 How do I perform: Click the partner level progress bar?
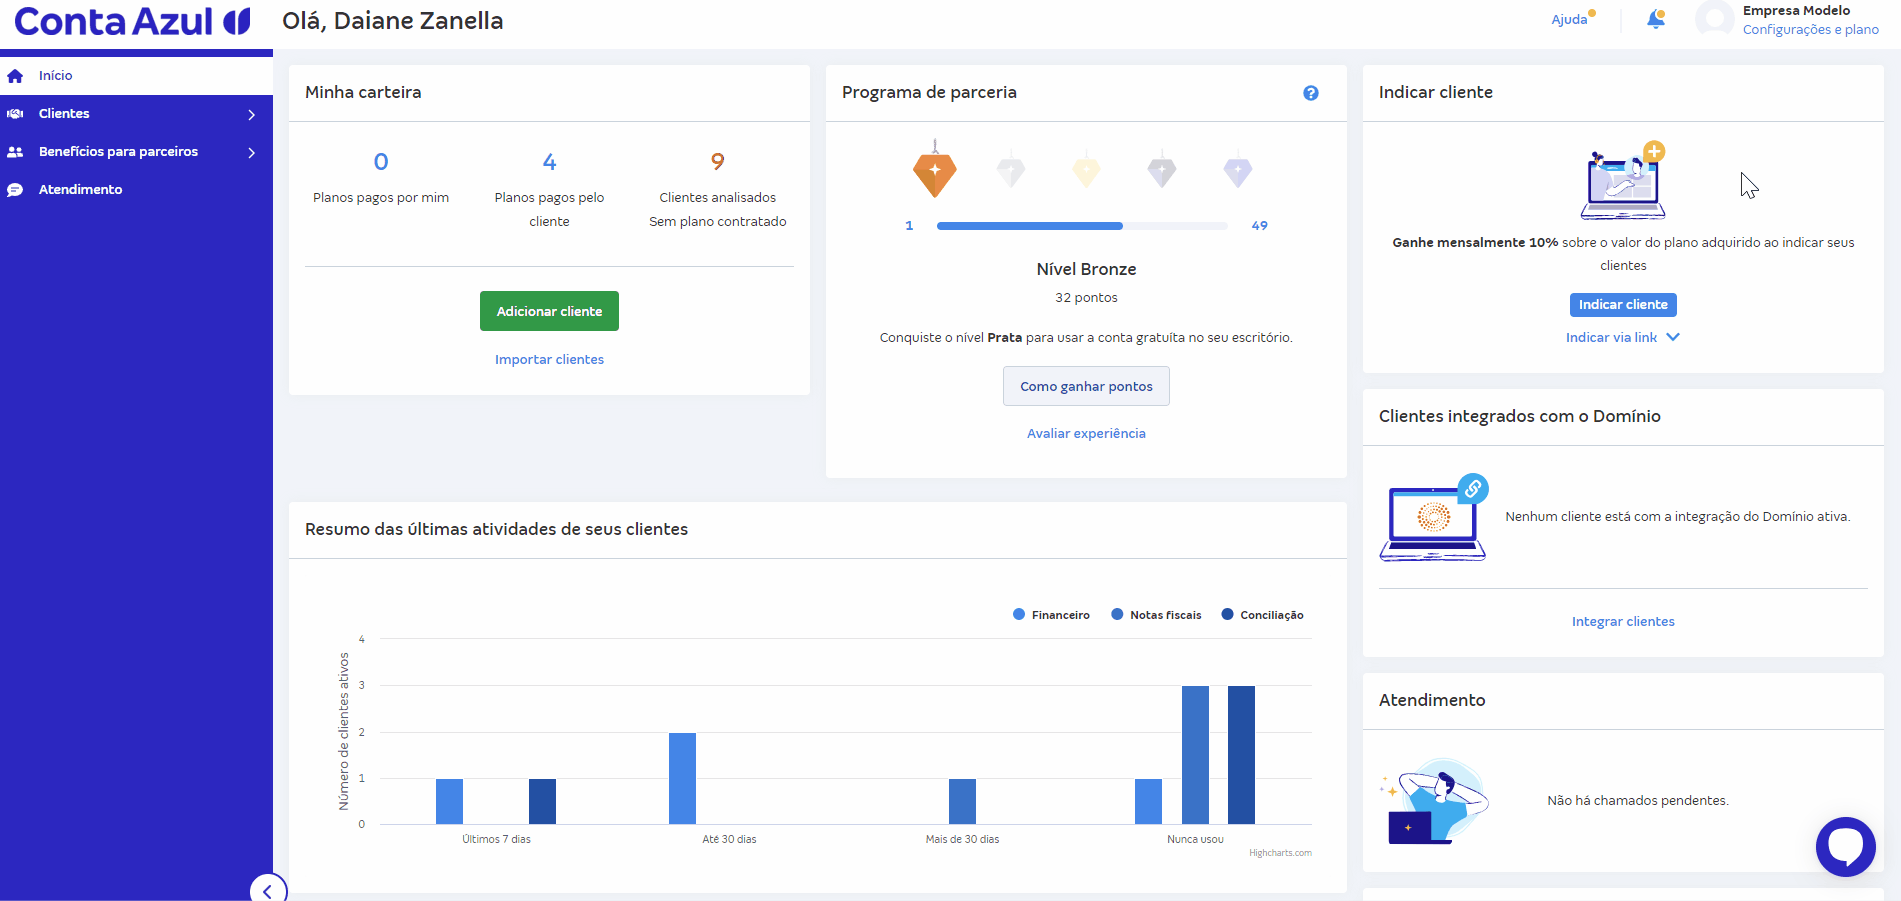coord(1082,226)
